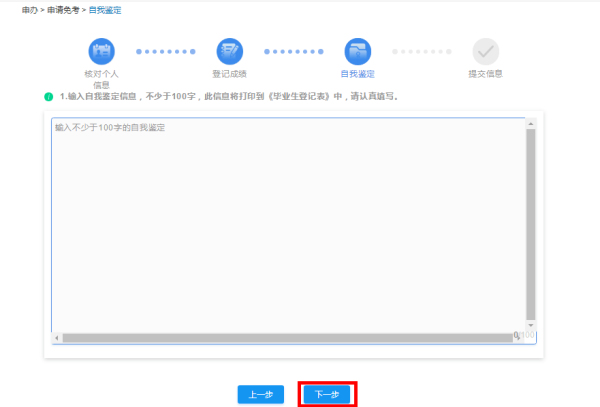Image resolution: width=600 pixels, height=407 pixels.
Task: Go back with the 上一步 button
Action: click(x=261, y=394)
